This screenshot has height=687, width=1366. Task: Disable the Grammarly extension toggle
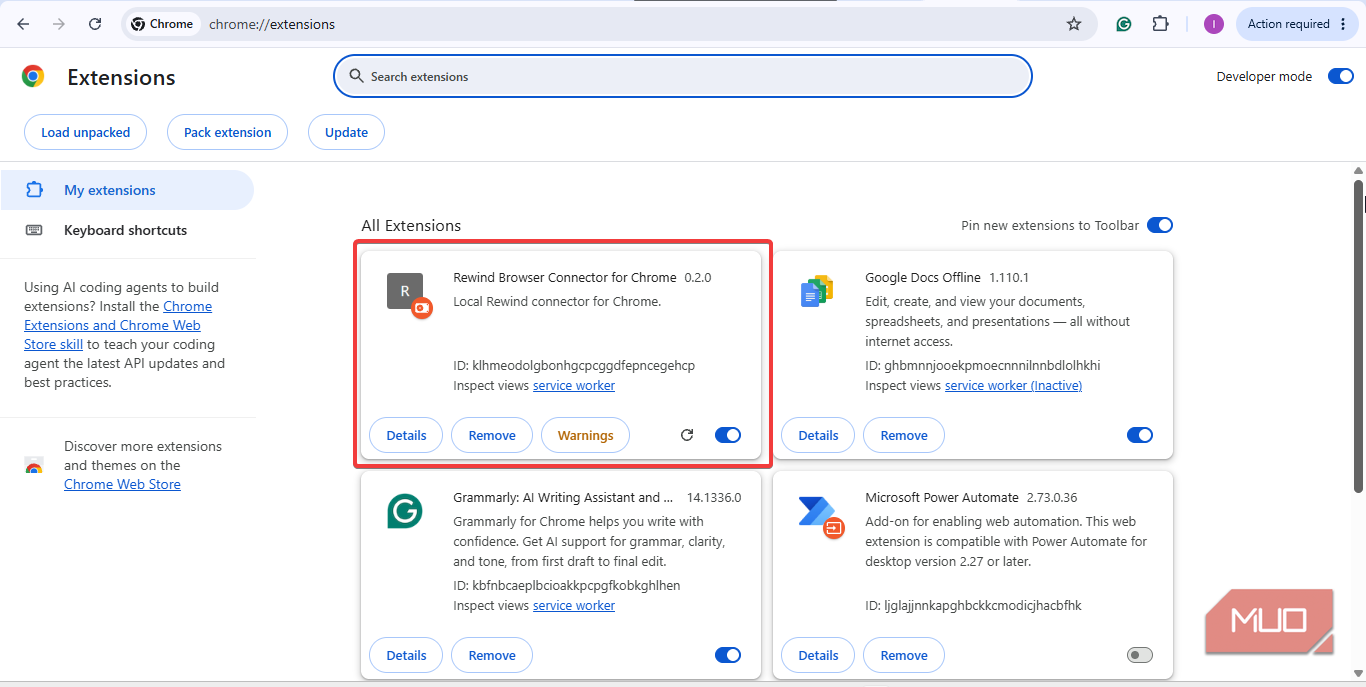tap(728, 655)
